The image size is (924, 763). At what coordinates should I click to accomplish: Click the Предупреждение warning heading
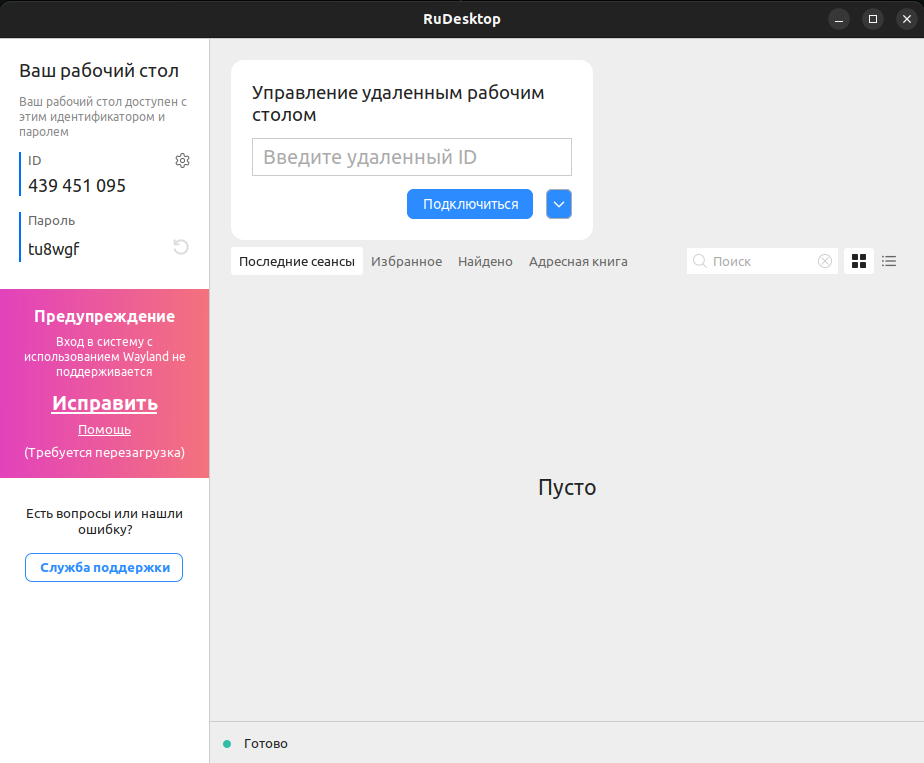tap(105, 316)
